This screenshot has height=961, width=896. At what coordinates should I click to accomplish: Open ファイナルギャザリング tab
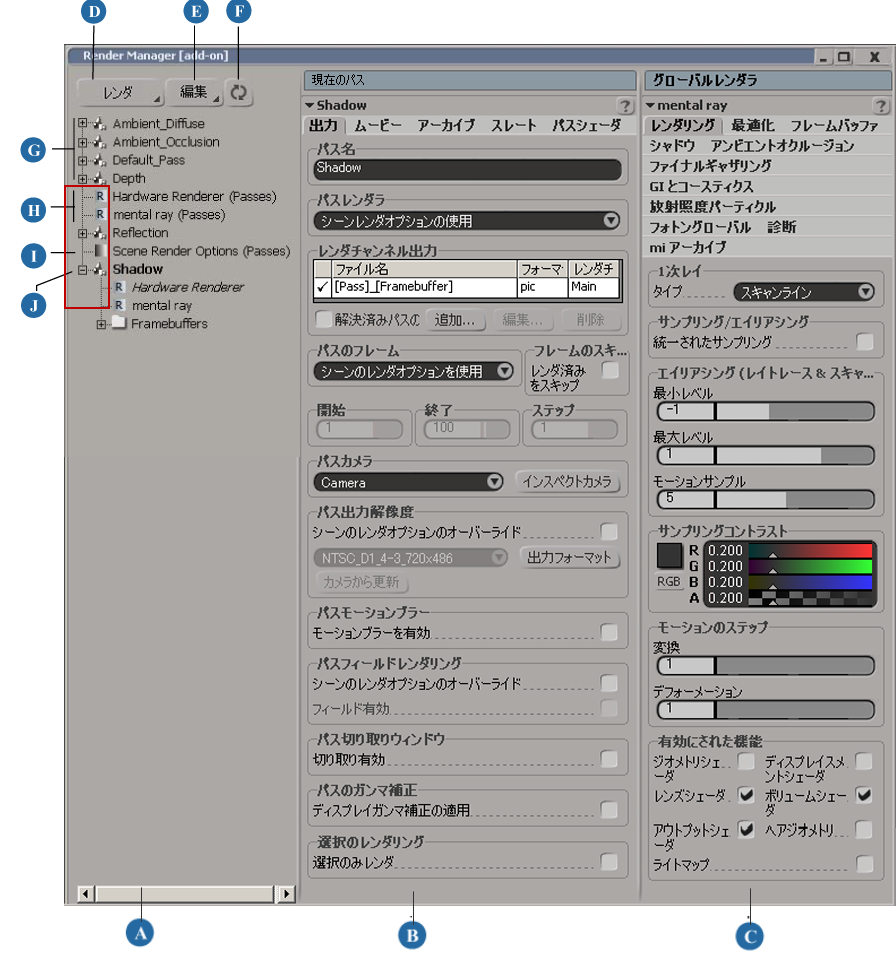710,166
